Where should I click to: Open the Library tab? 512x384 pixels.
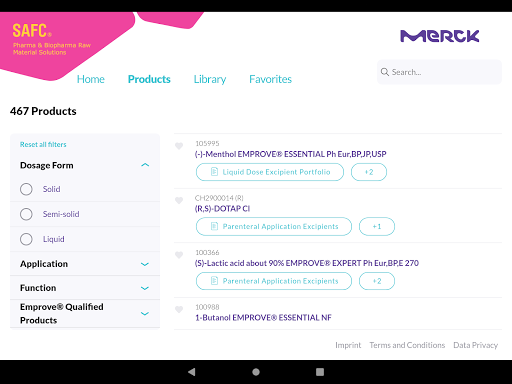pos(210,79)
